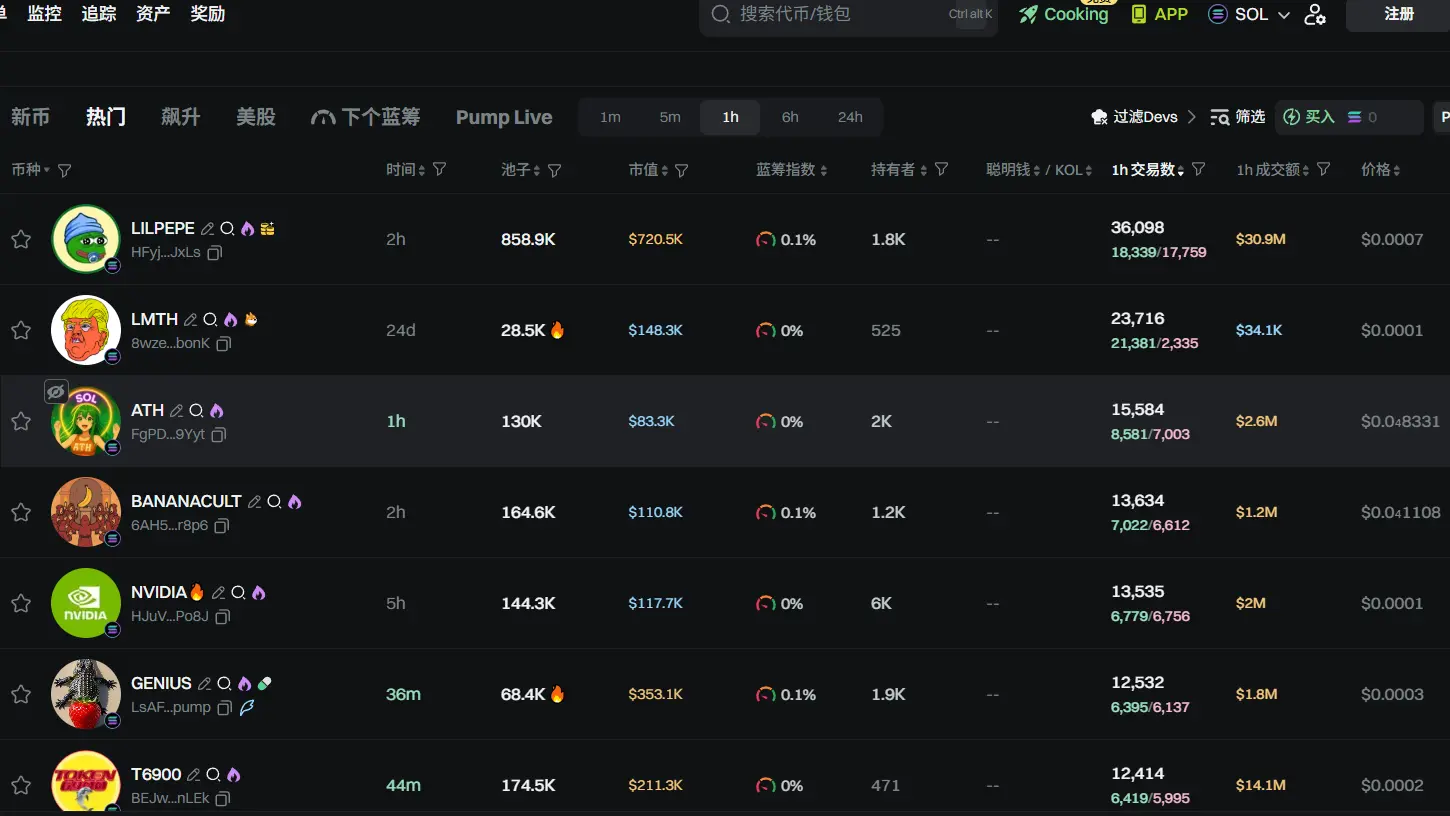Screen dimensions: 1450x816
Task: Switch to the 新币 tab
Action: tap(30, 117)
